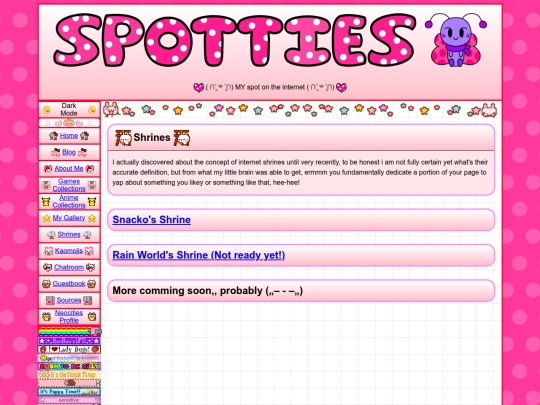Viewport: 540px width, 405px height.
Task: Click the sun icon right of Dark Mode
Action: (x=92, y=110)
